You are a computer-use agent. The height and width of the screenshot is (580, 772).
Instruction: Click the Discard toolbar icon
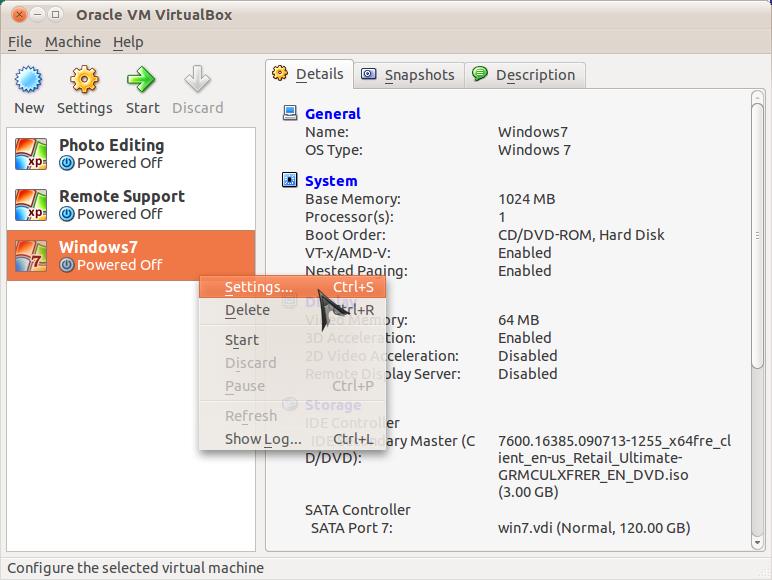tap(197, 79)
